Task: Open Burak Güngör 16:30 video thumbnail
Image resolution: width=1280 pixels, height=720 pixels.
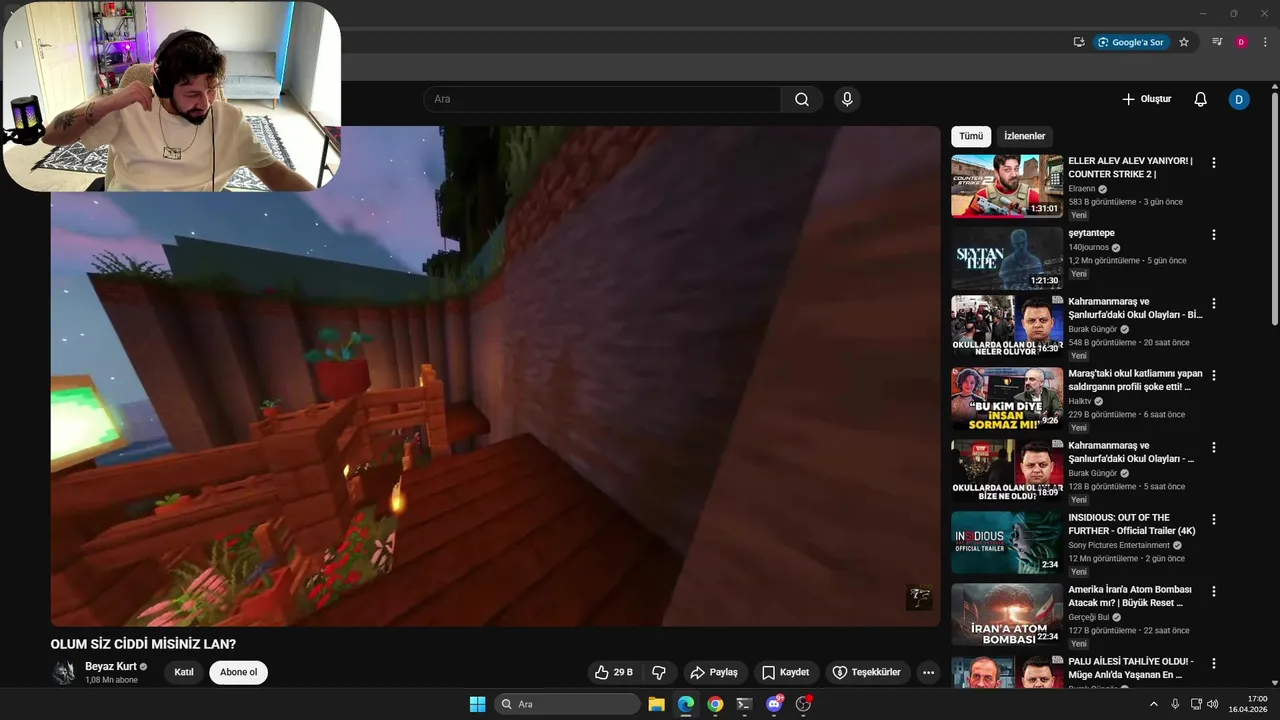Action: coord(1007,329)
